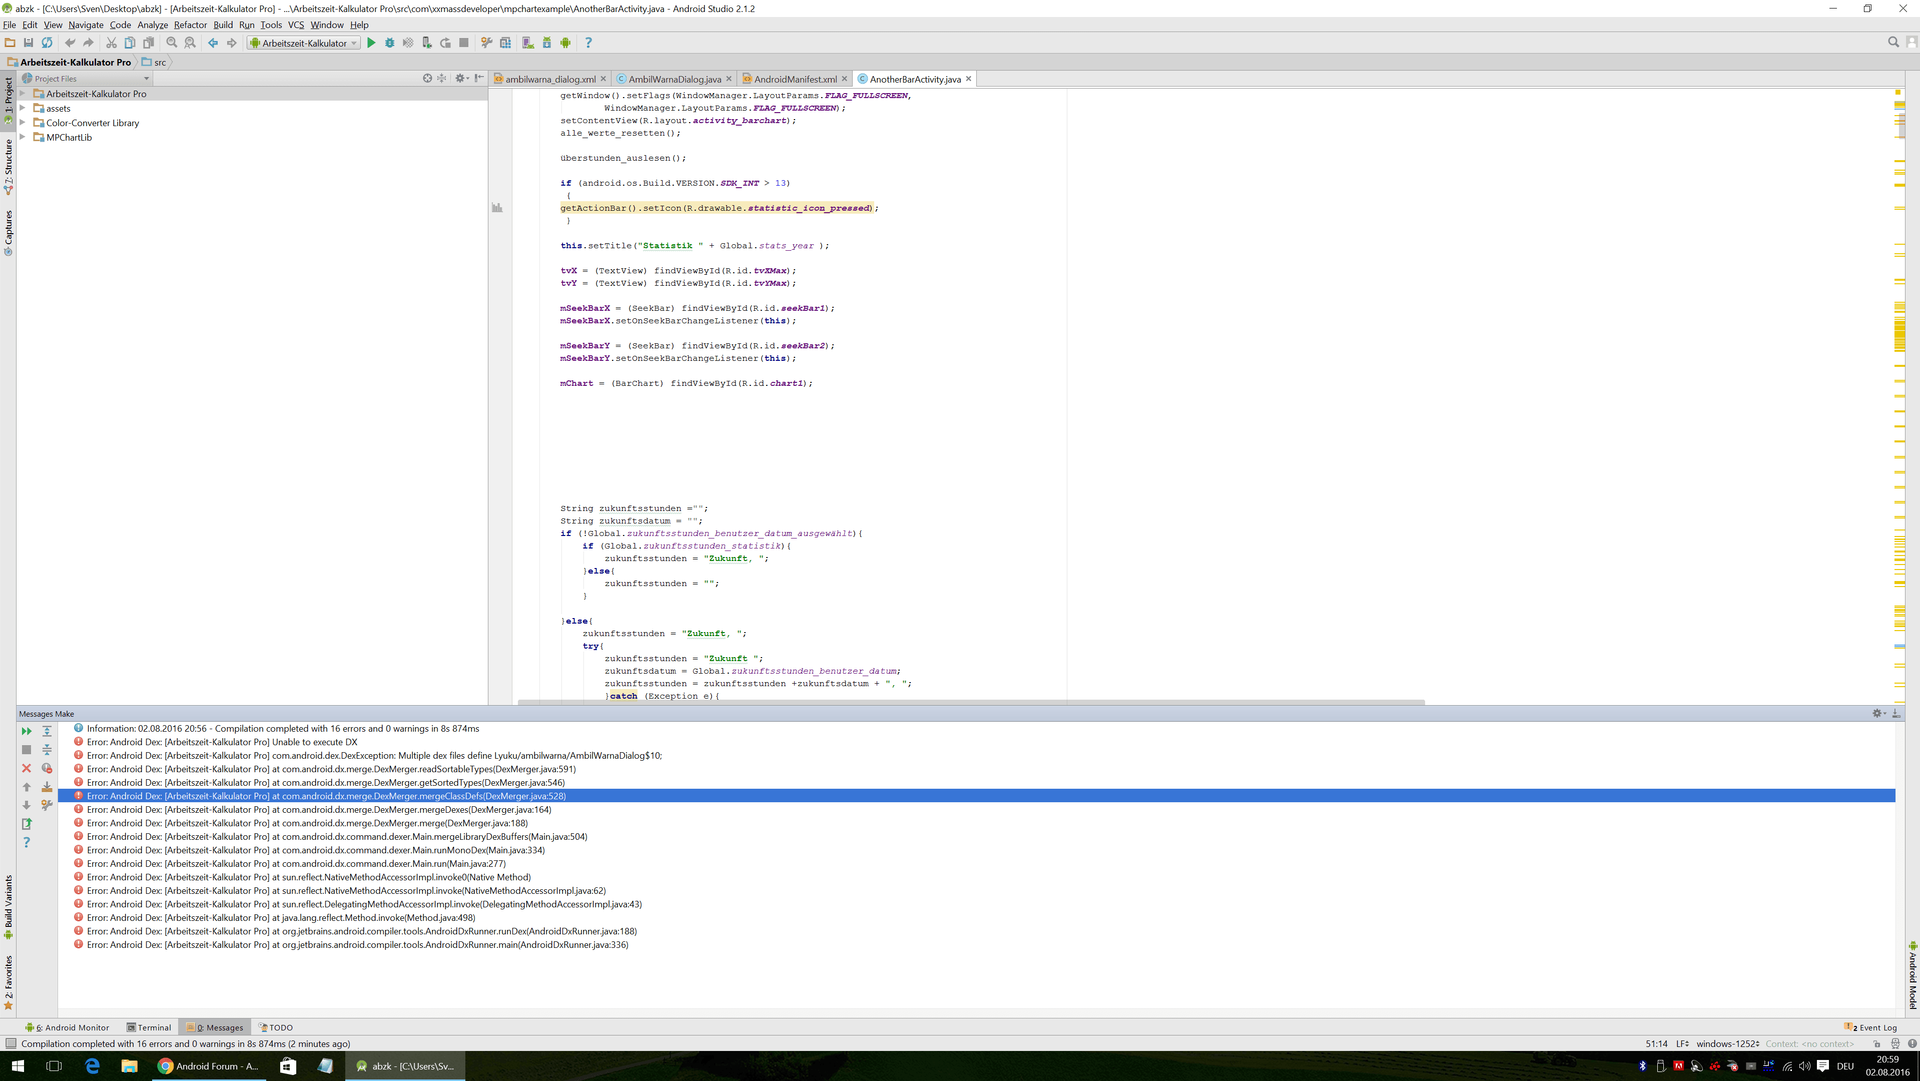
Task: Open Chrome Android Forum taskbar item
Action: [208, 1066]
